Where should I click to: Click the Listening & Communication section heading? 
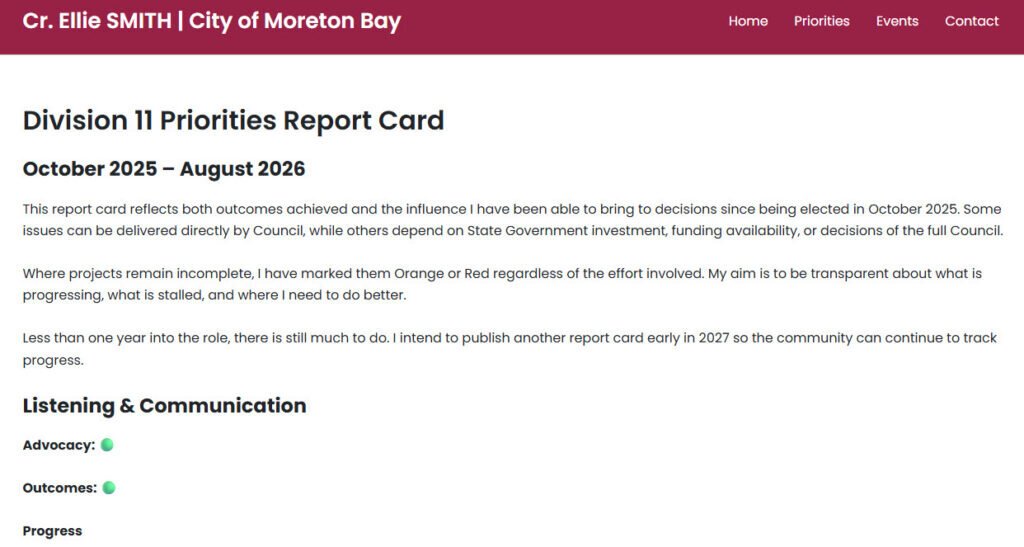(x=165, y=405)
